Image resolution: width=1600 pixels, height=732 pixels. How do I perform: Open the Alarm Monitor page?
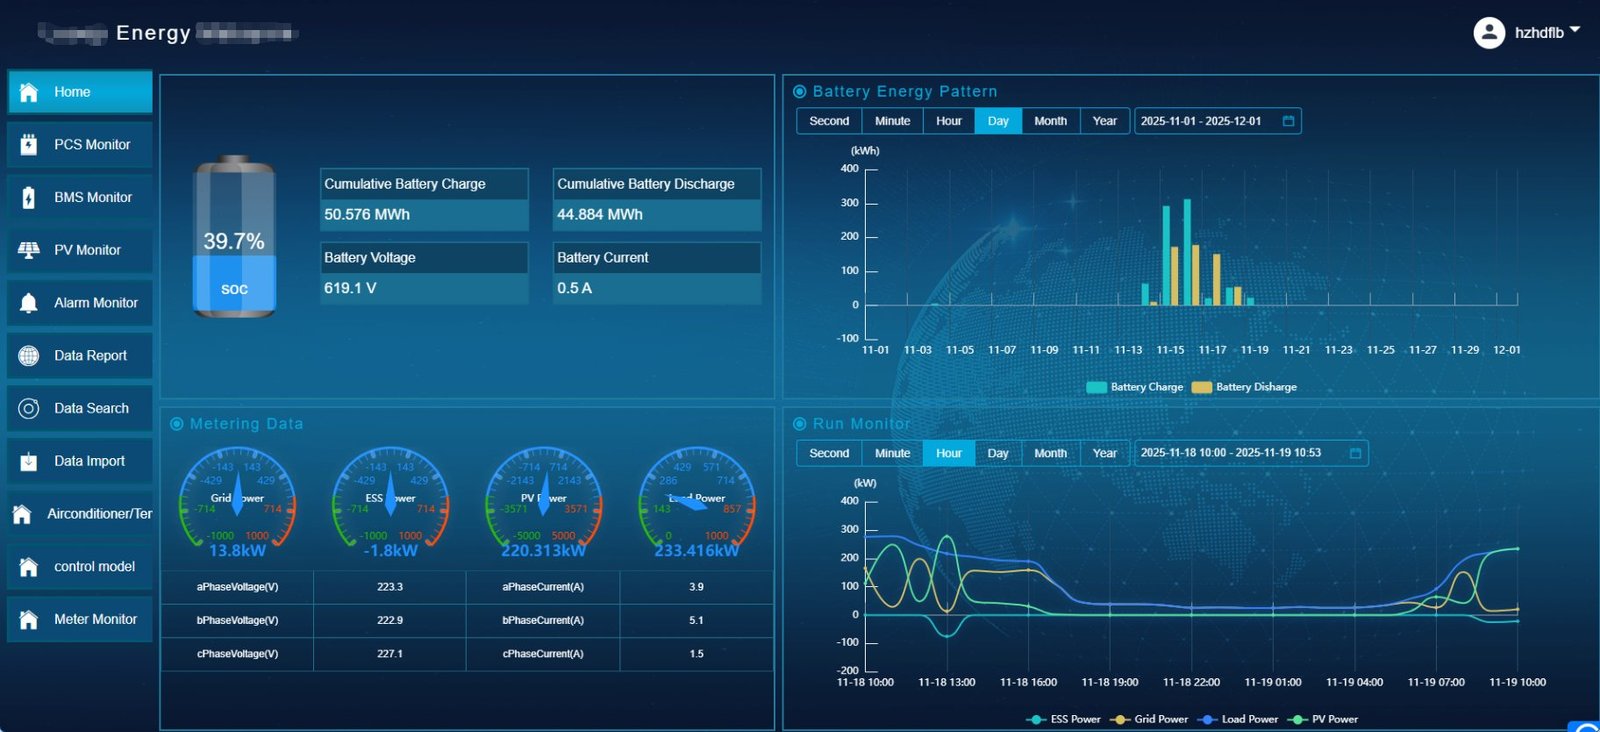(80, 303)
